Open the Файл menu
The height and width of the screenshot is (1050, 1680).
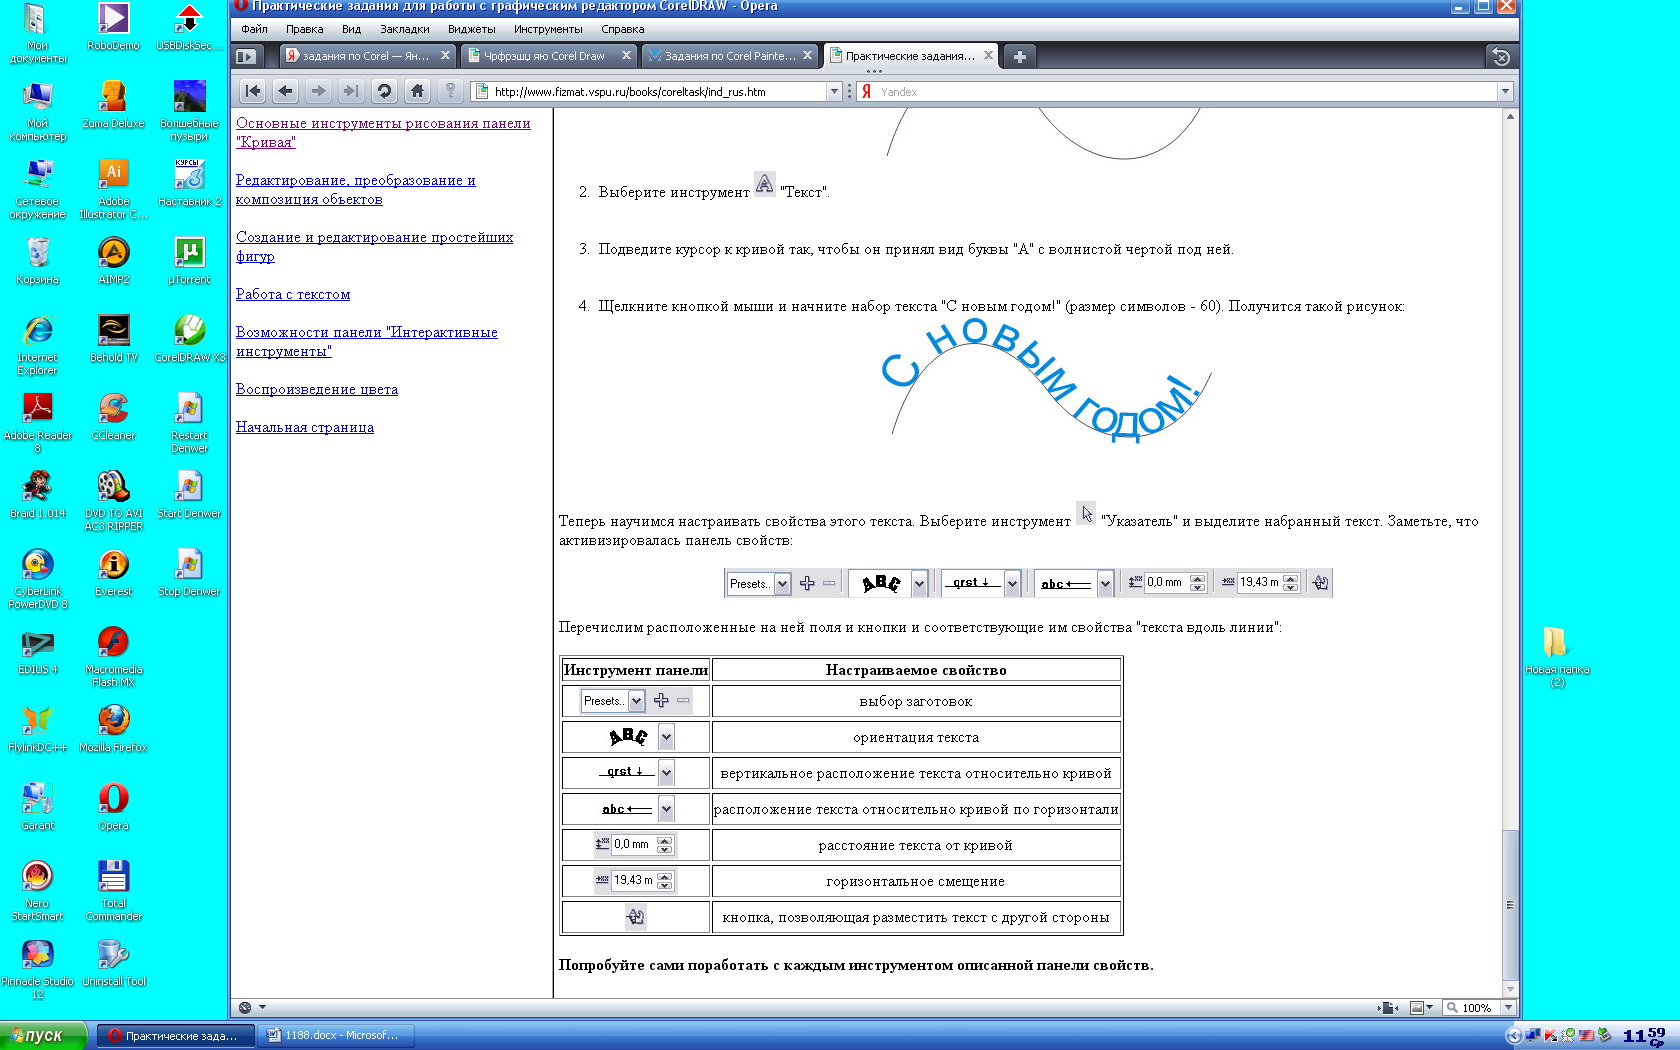[254, 29]
